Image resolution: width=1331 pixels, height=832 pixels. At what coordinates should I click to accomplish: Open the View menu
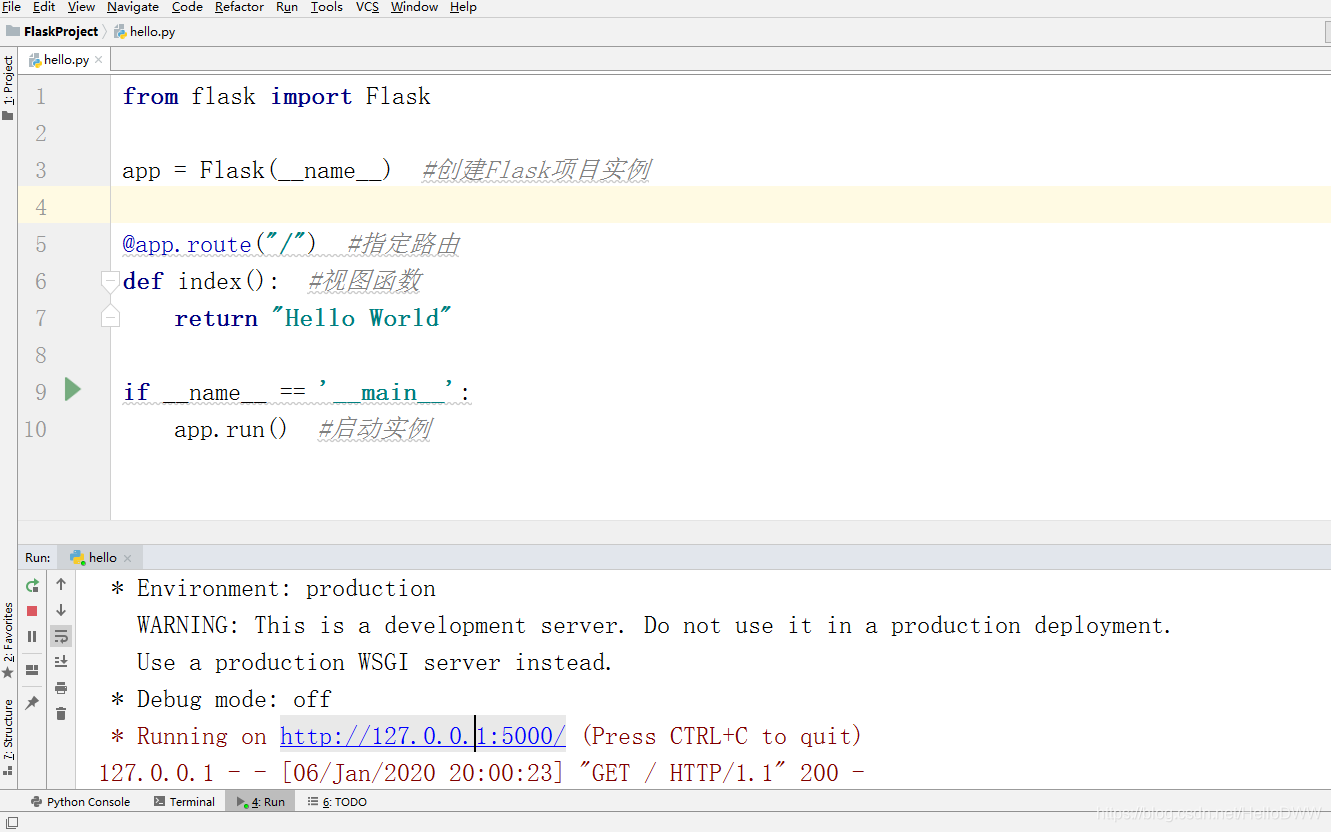[x=81, y=7]
